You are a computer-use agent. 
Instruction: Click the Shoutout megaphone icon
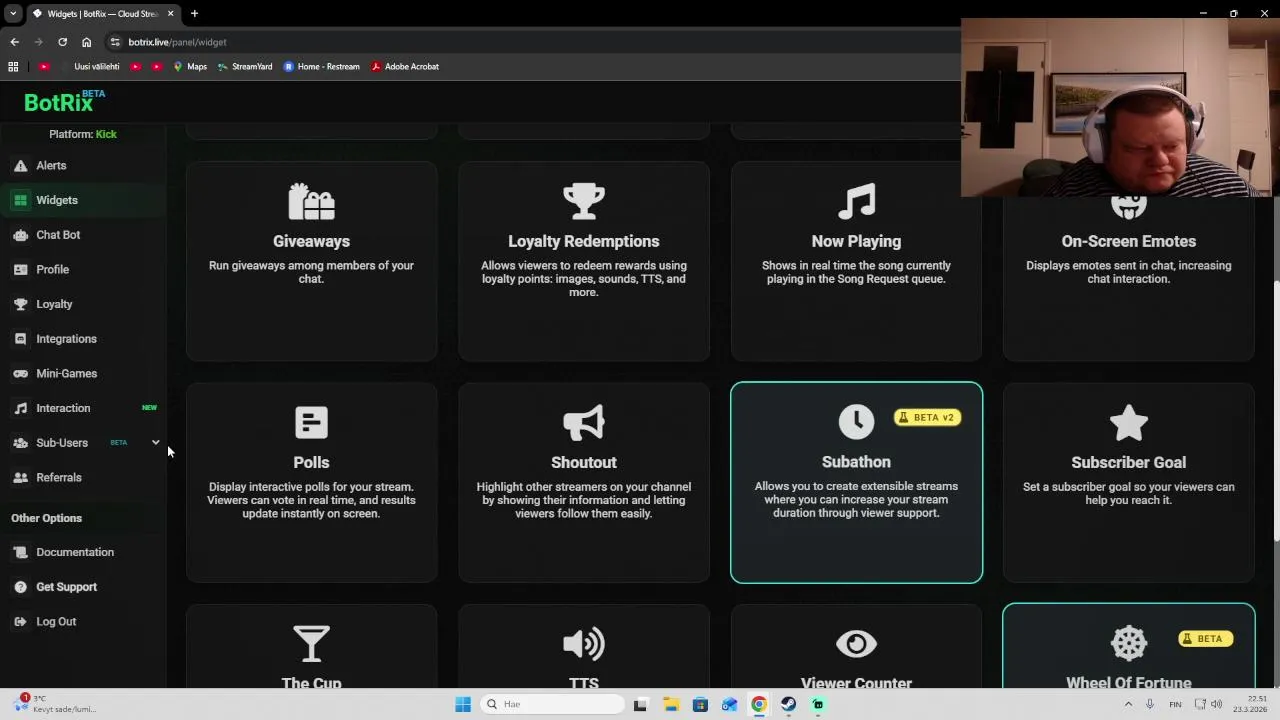tap(584, 422)
